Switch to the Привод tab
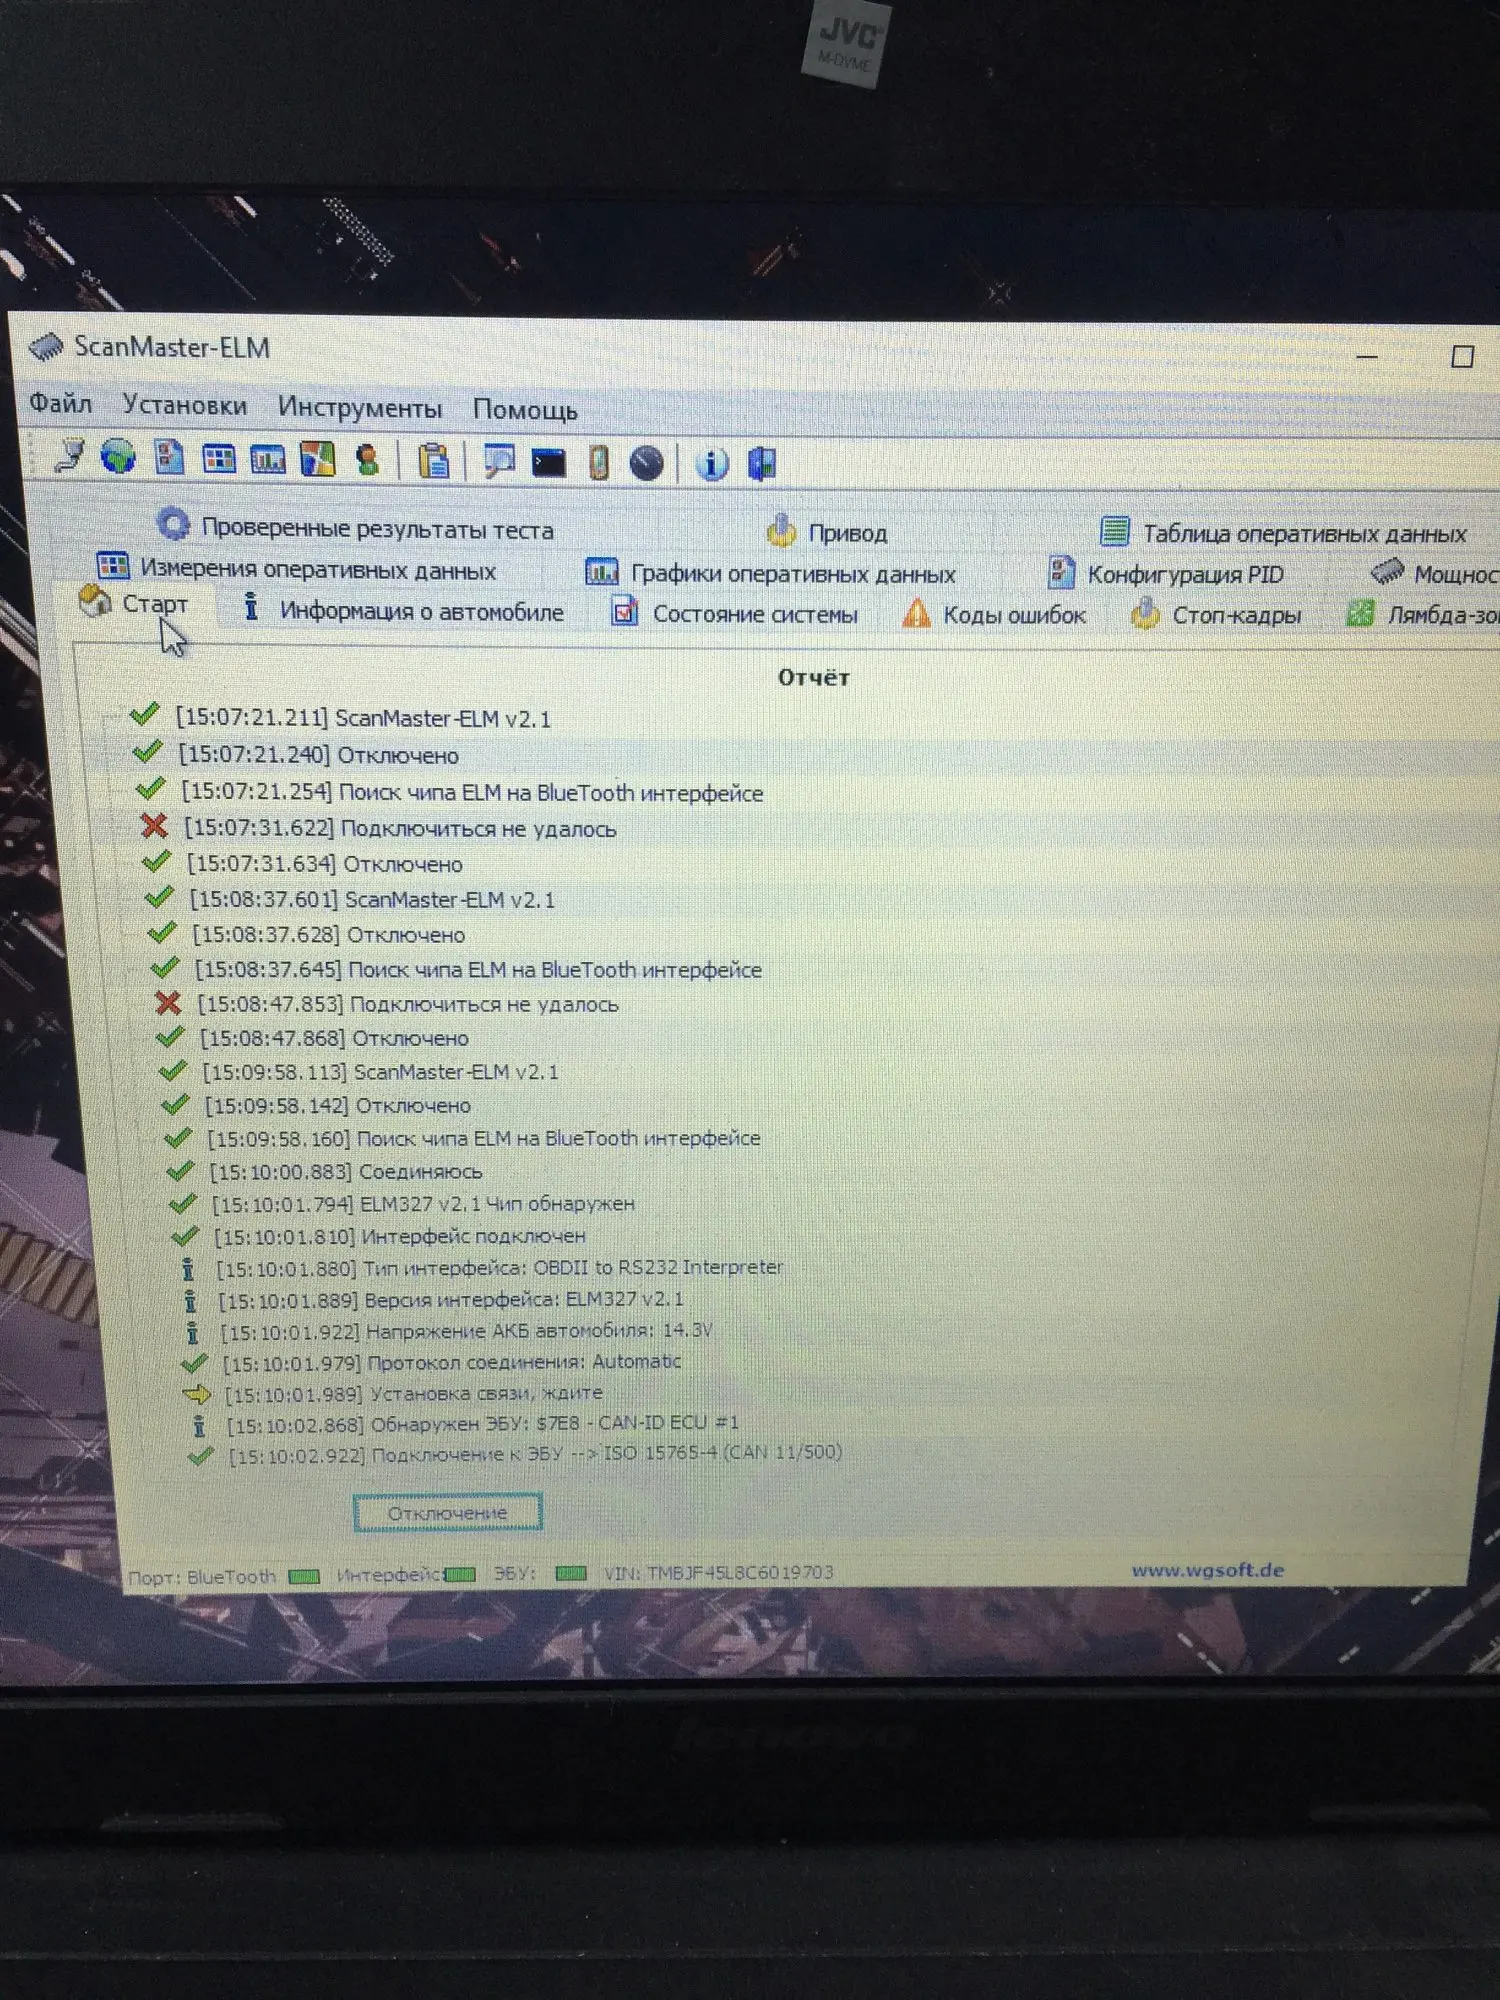This screenshot has width=1500, height=2000. 827,532
